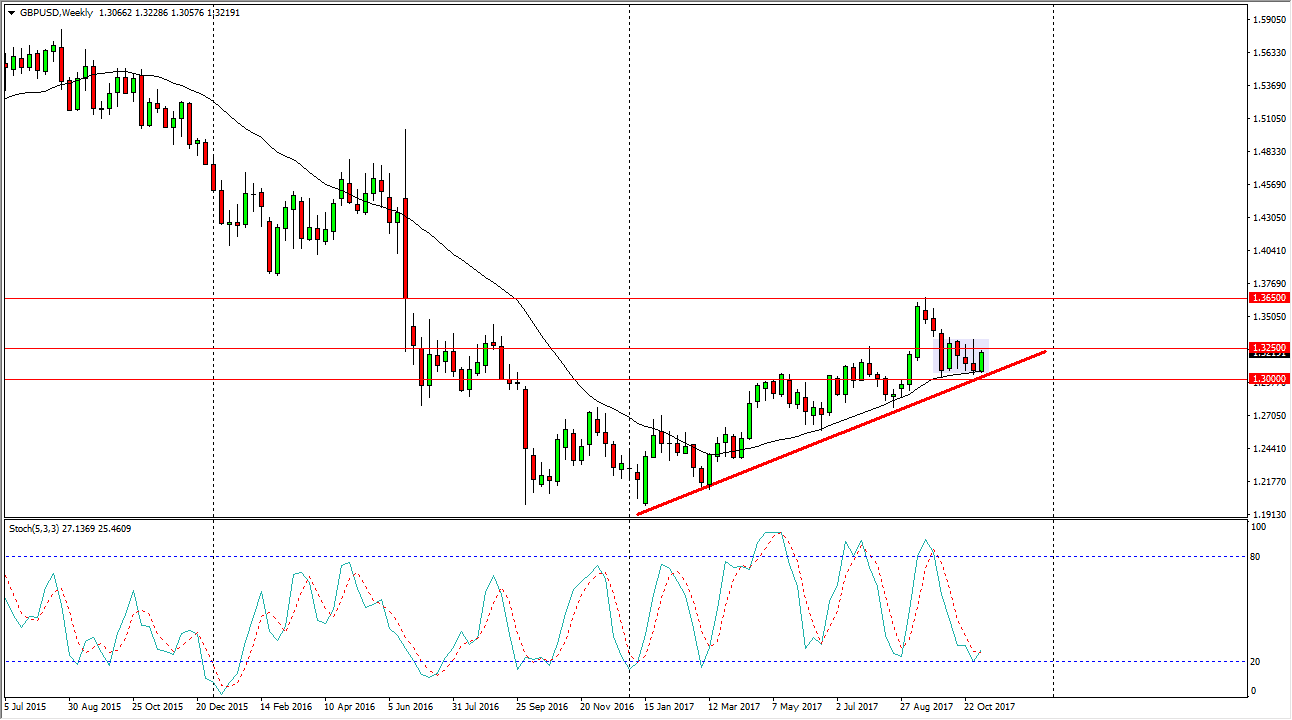Screen dimensions: 1292x720
Task: Select the 1.36500 red price label
Action: (1267, 298)
